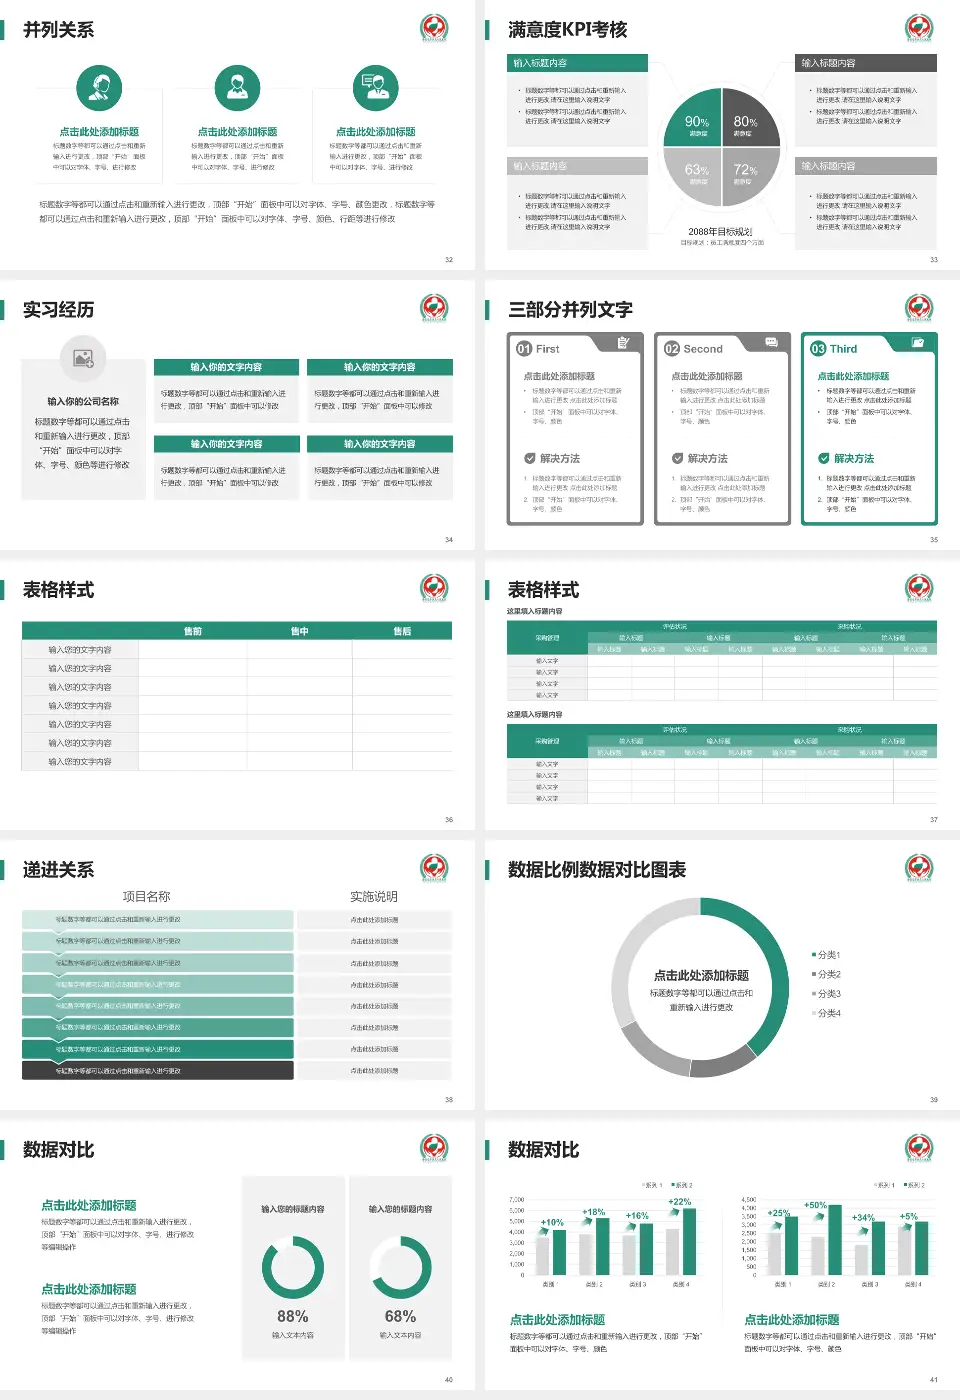The height and width of the screenshot is (1400, 960).
Task: Click the image placeholder icon on 实习经历 slide
Action: [83, 357]
